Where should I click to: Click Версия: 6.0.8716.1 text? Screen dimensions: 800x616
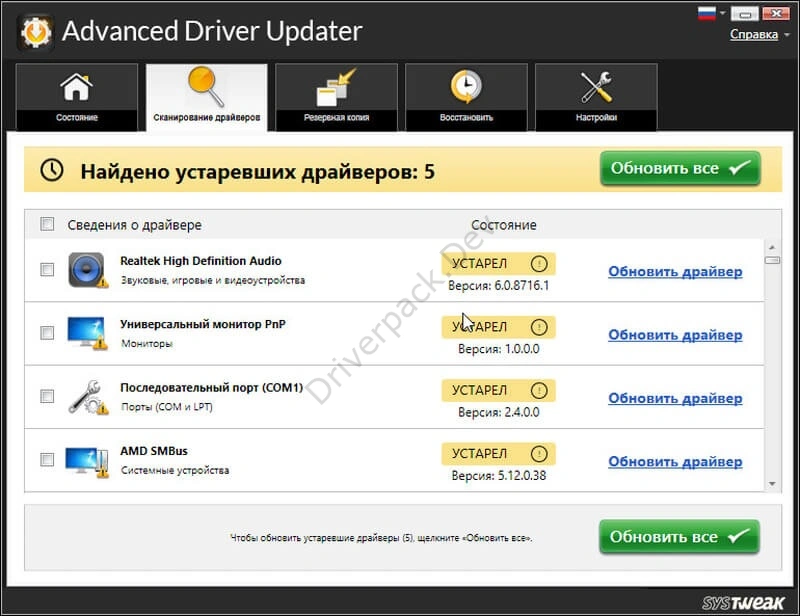(498, 285)
